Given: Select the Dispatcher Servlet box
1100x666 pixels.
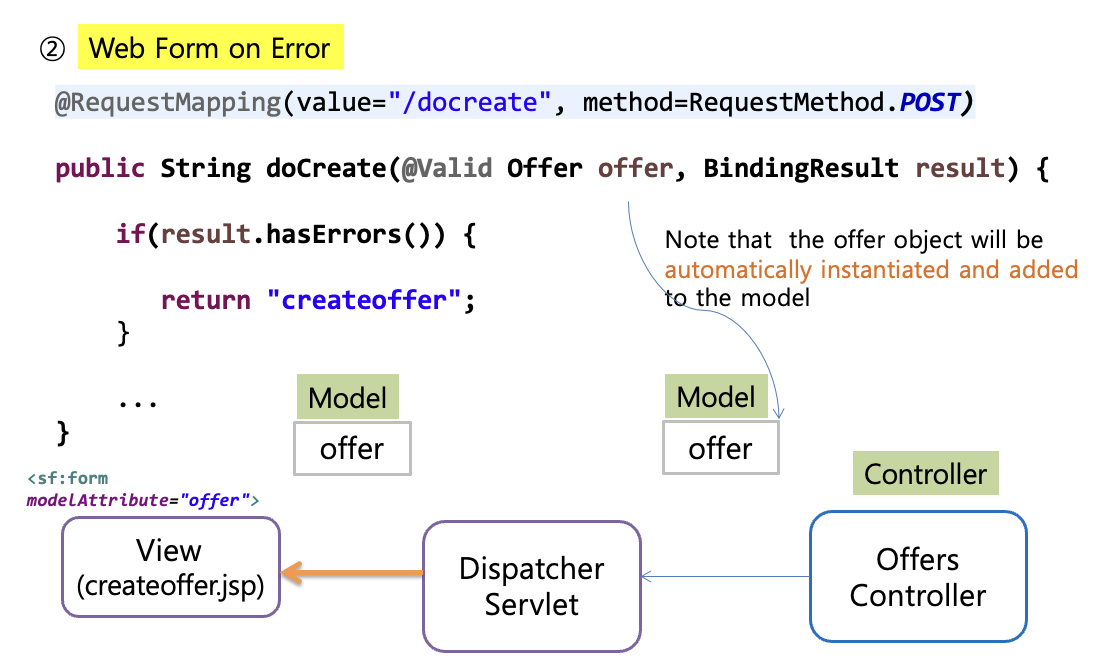Looking at the screenshot, I should click(532, 586).
